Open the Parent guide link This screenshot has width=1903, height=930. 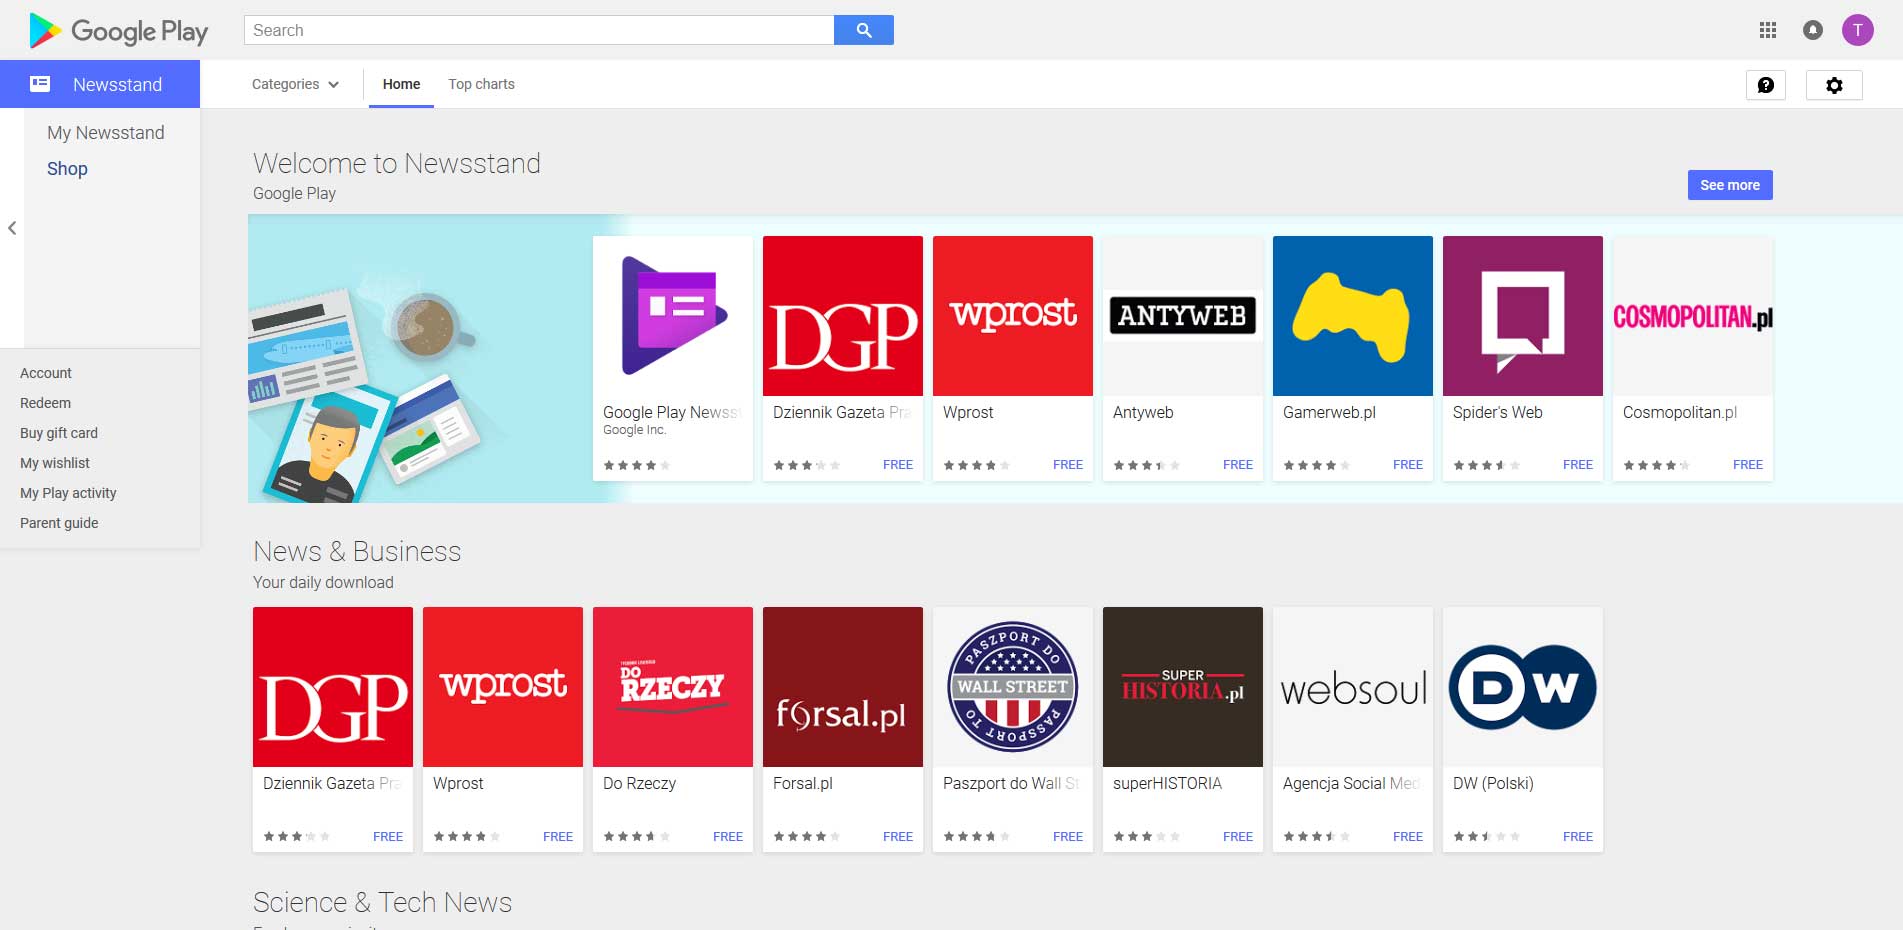click(x=59, y=523)
